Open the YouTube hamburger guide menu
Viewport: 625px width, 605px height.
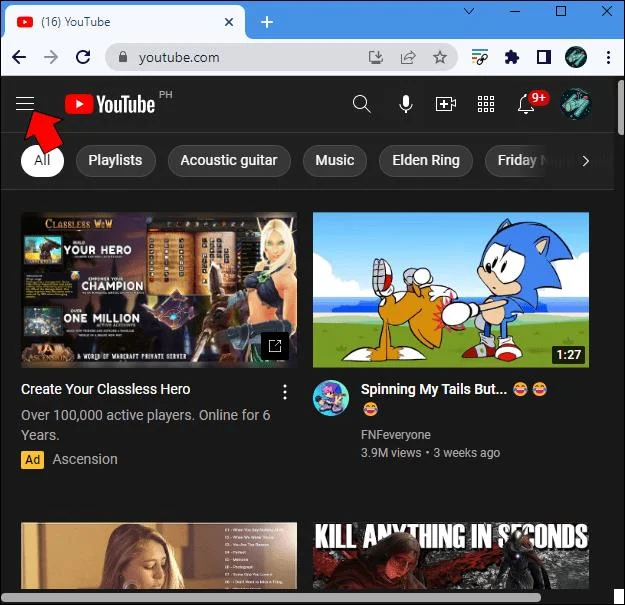25,104
